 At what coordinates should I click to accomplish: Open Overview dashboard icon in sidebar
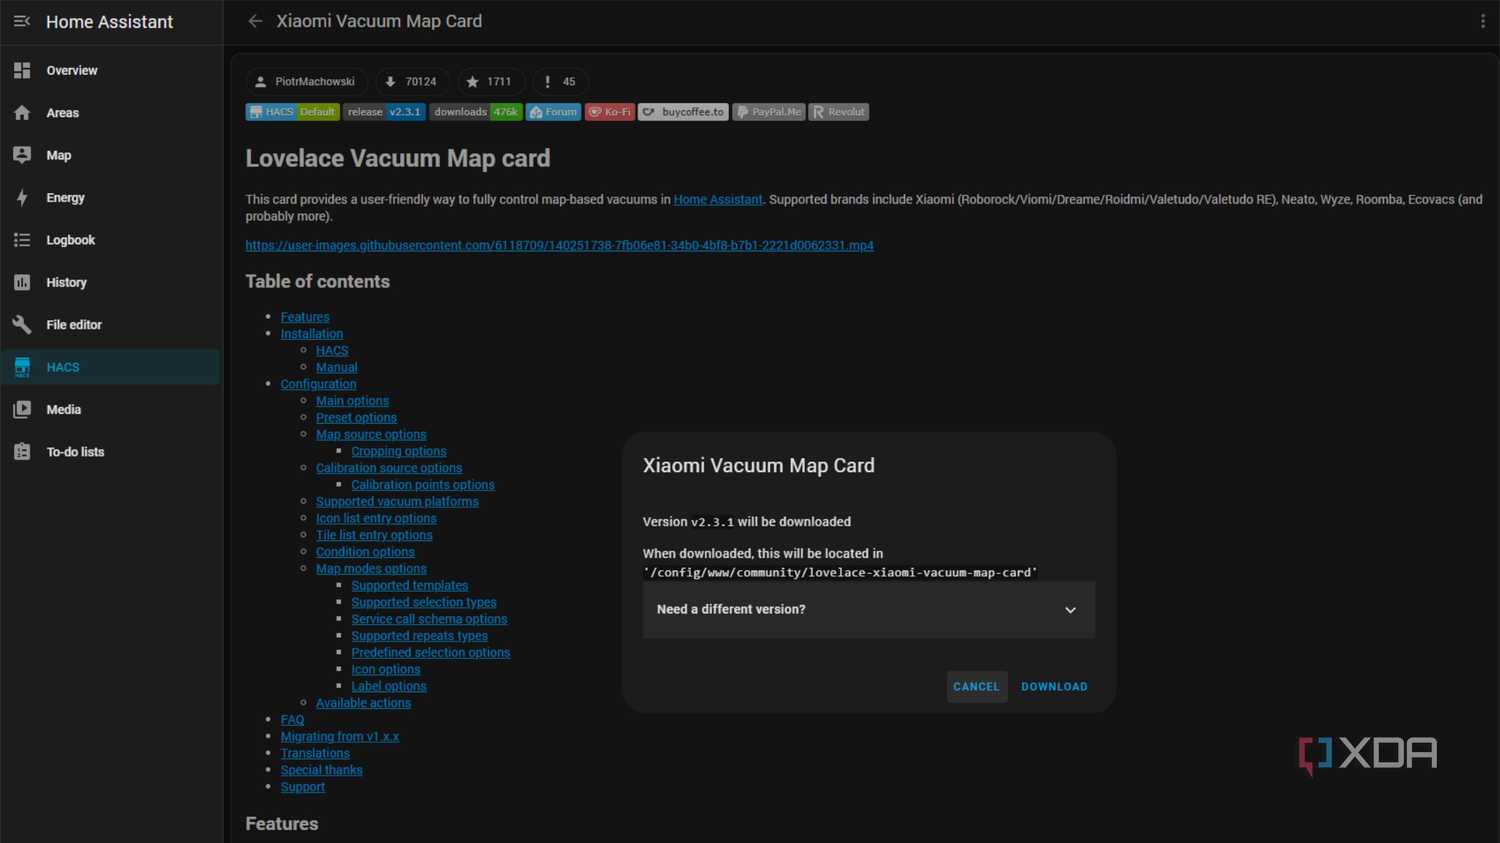click(x=22, y=70)
